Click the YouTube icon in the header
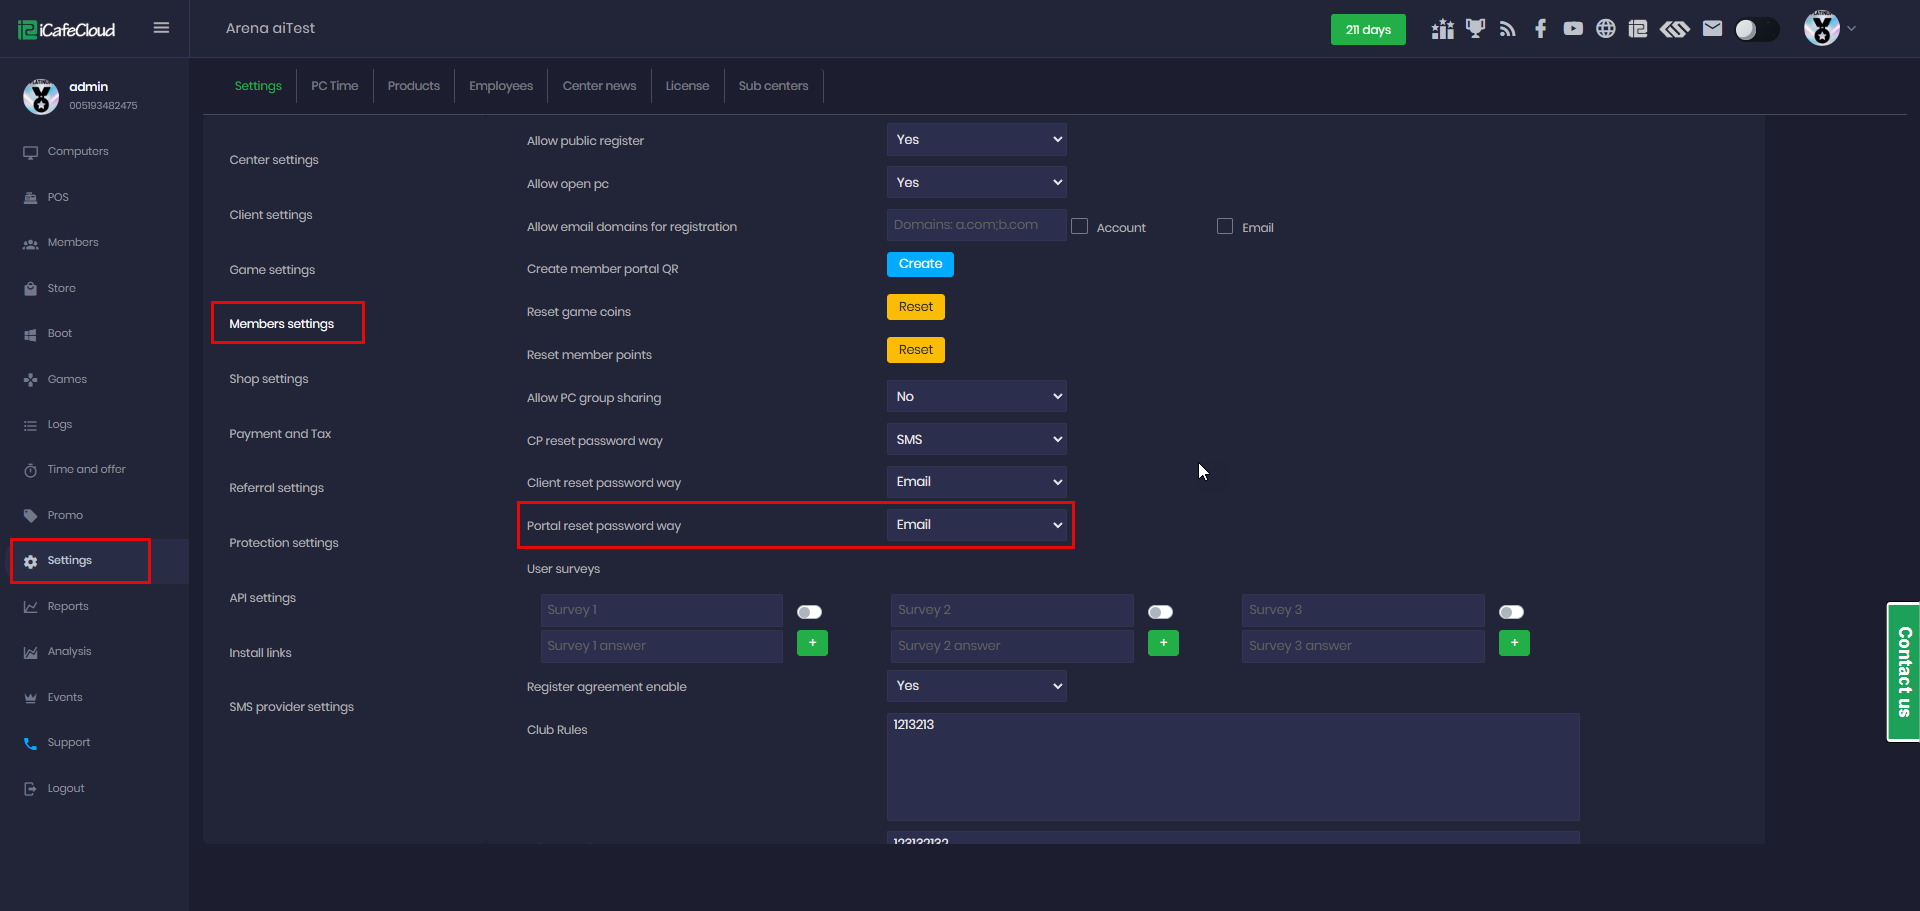Image resolution: width=1920 pixels, height=911 pixels. (x=1573, y=29)
